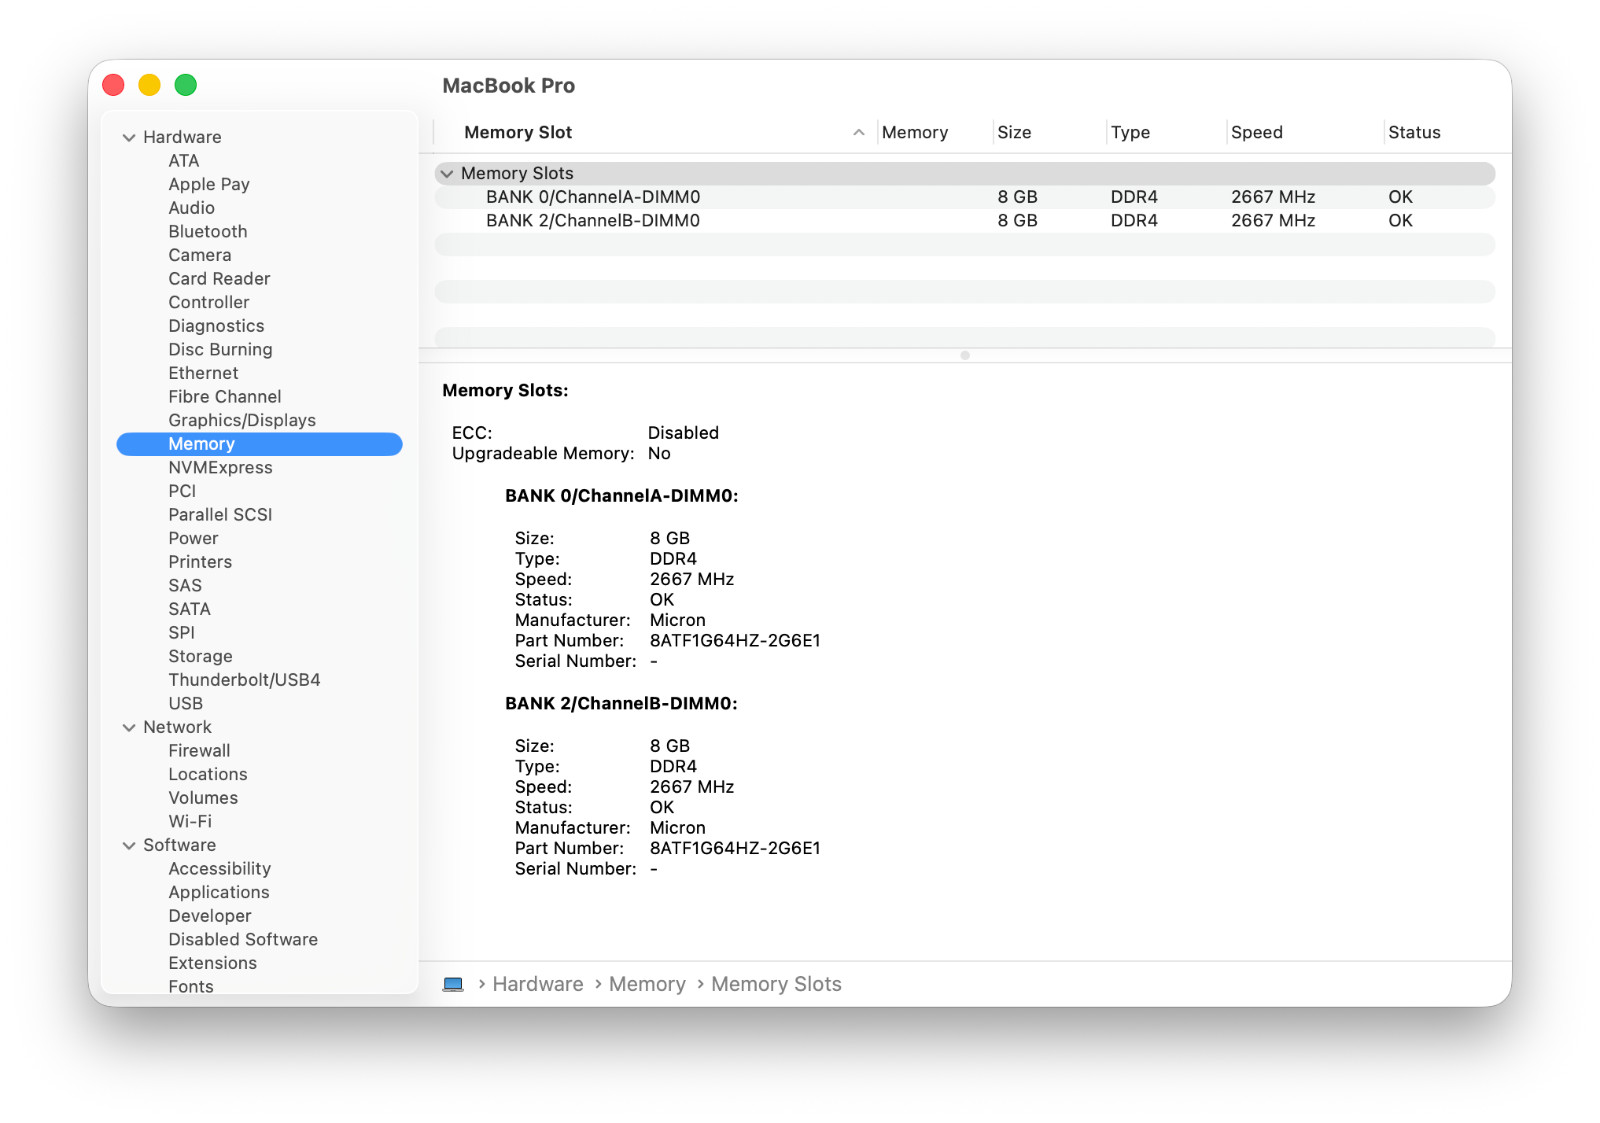Click the green full-screen window button
The height and width of the screenshot is (1123, 1600).
coord(185,85)
